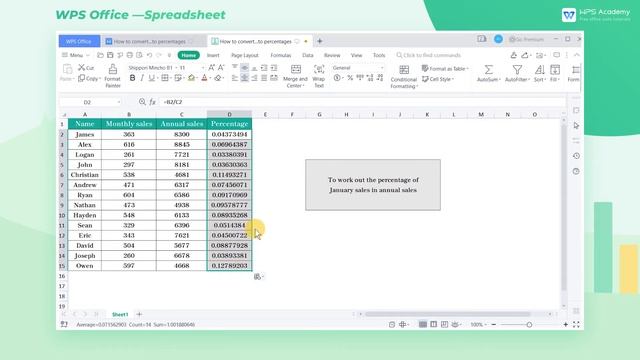Click the Increase font size icon

(211, 68)
